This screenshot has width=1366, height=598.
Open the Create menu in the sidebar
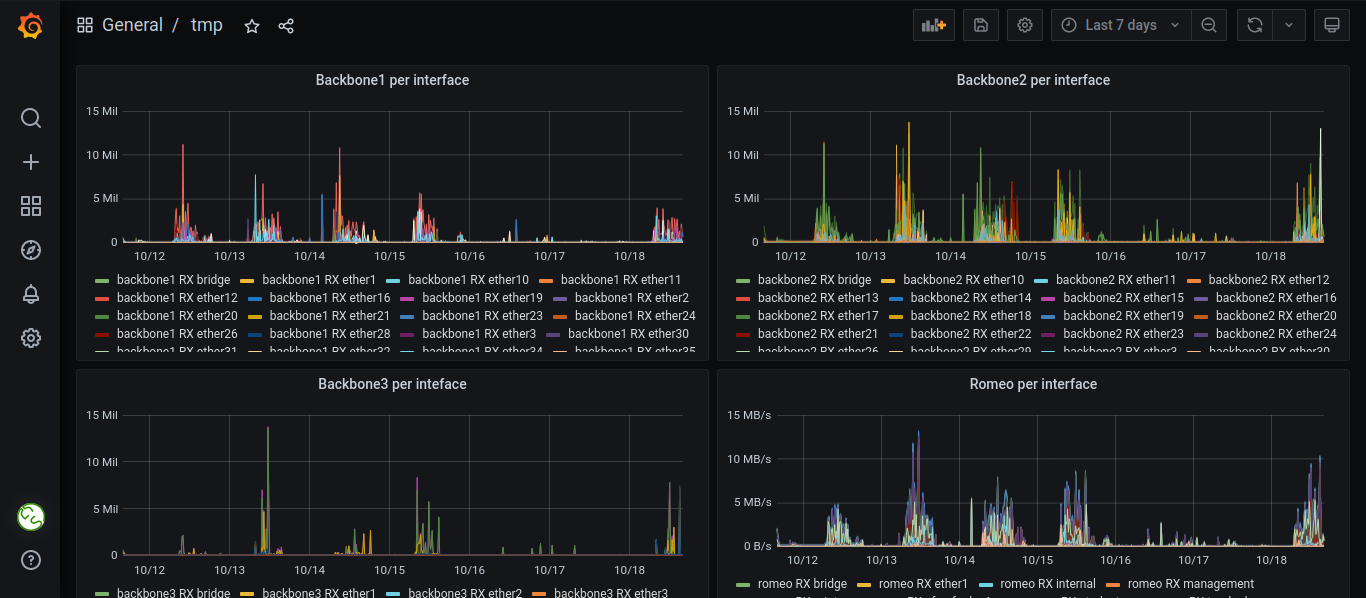30,161
